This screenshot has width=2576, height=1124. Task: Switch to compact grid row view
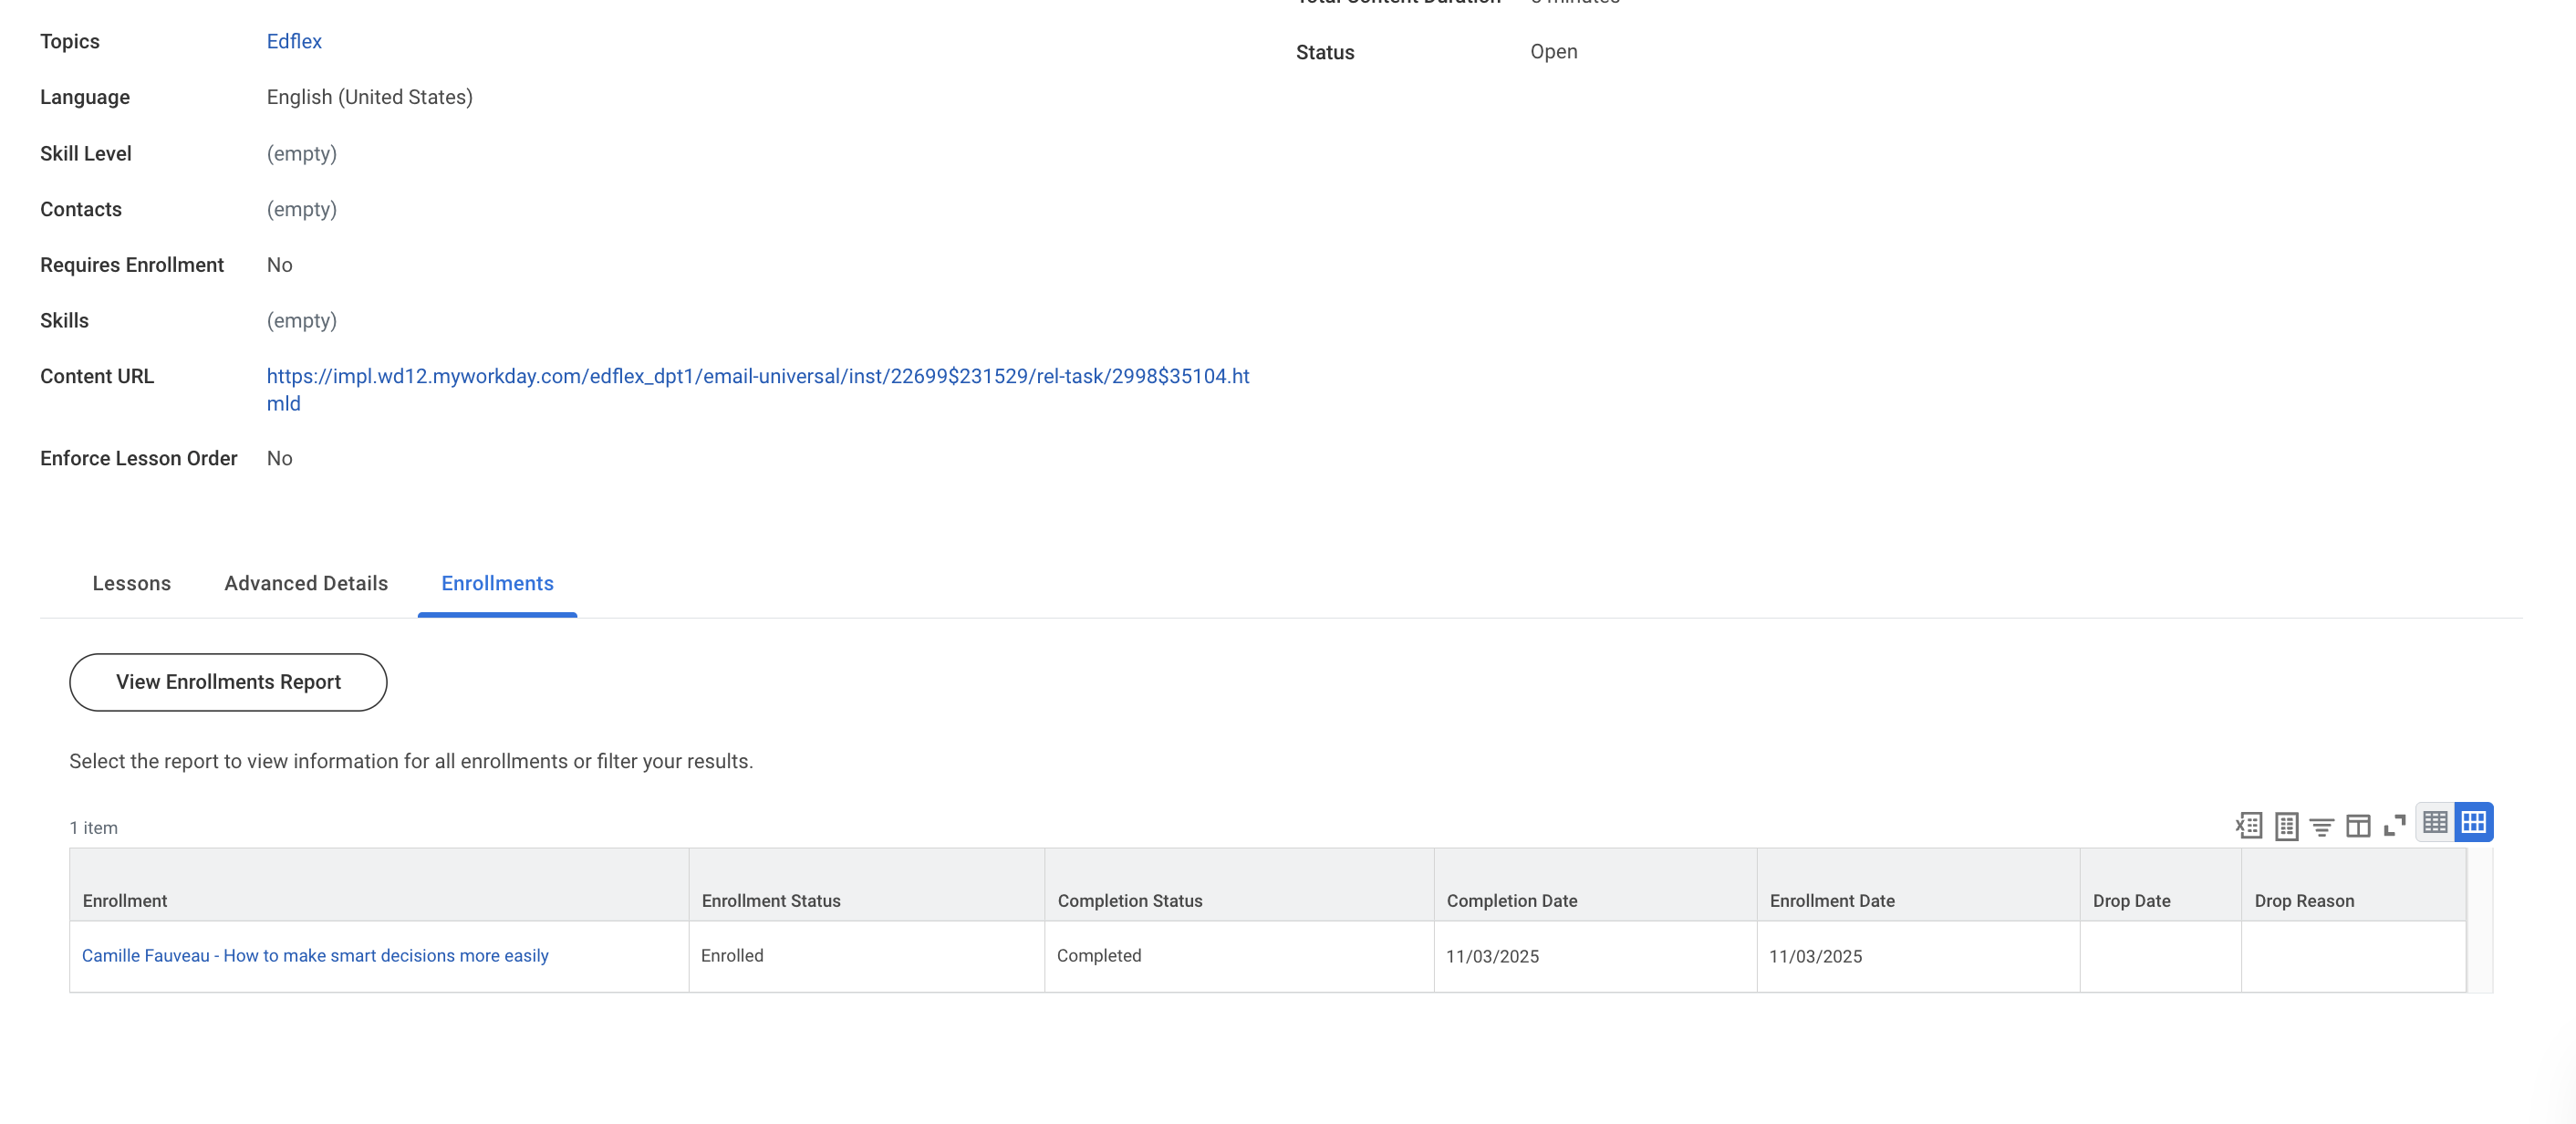coord(2435,822)
